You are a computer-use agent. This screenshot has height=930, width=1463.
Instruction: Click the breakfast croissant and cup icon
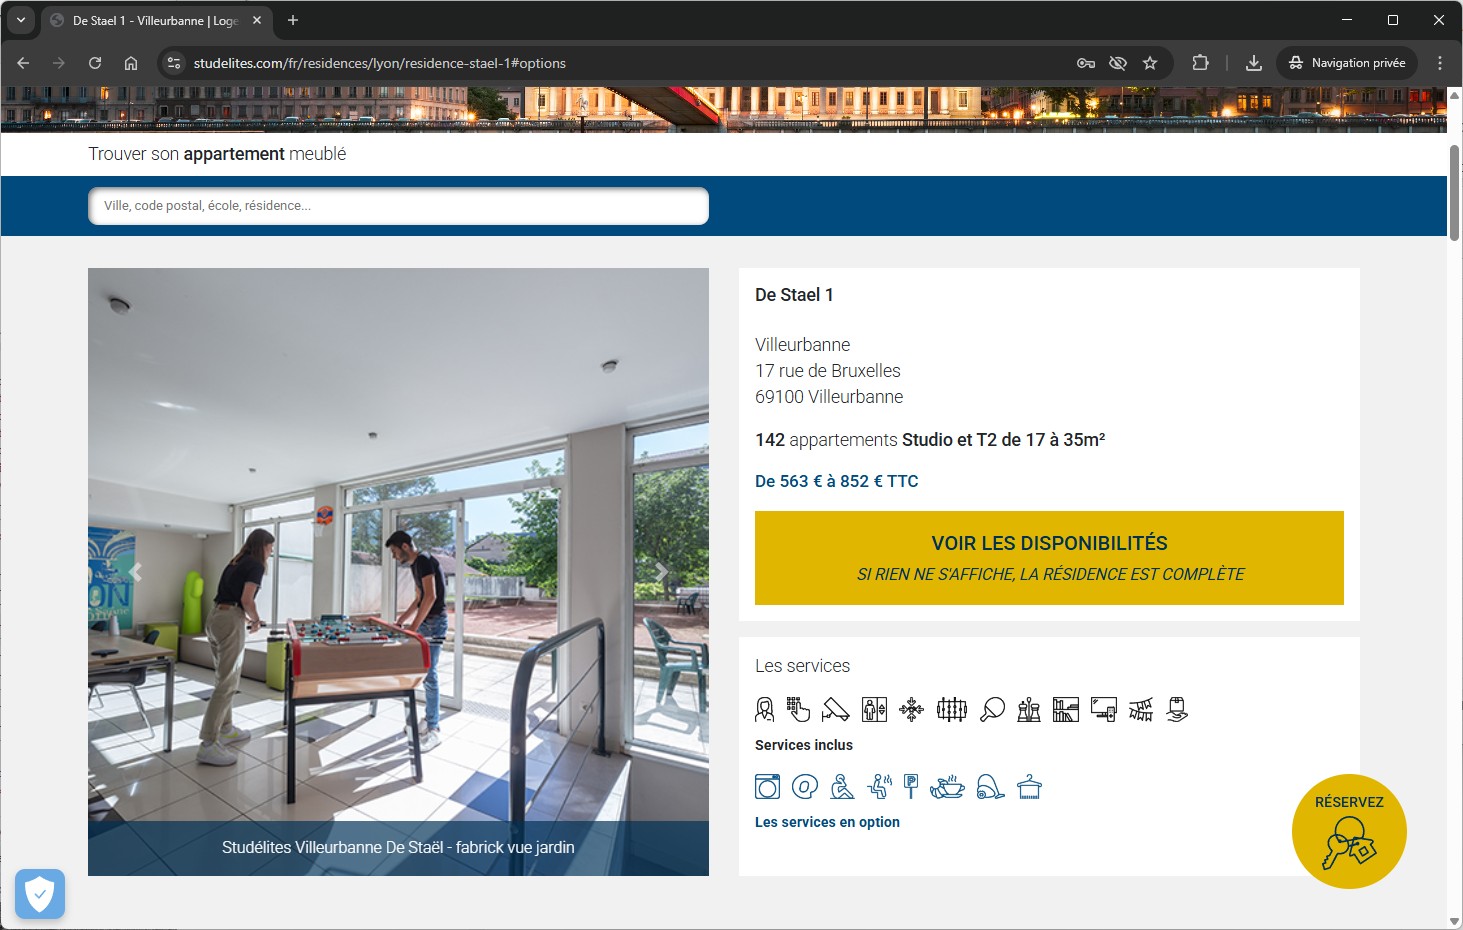pyautogui.click(x=947, y=787)
